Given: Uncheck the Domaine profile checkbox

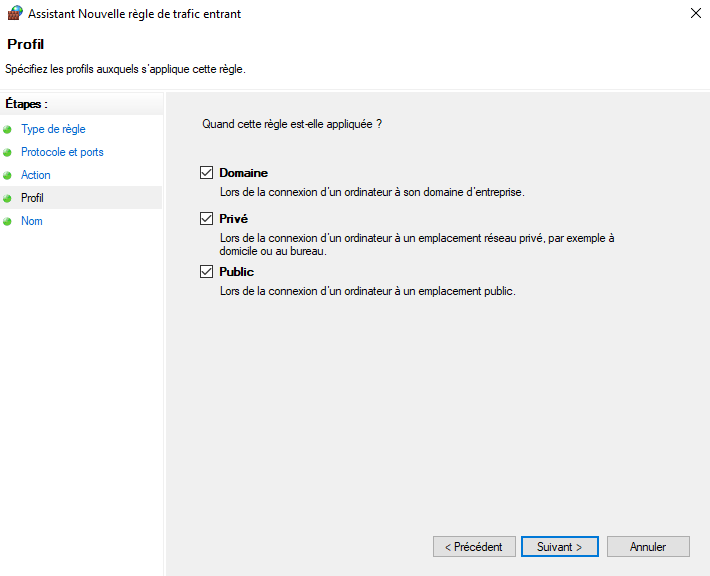Looking at the screenshot, I should click(x=207, y=173).
